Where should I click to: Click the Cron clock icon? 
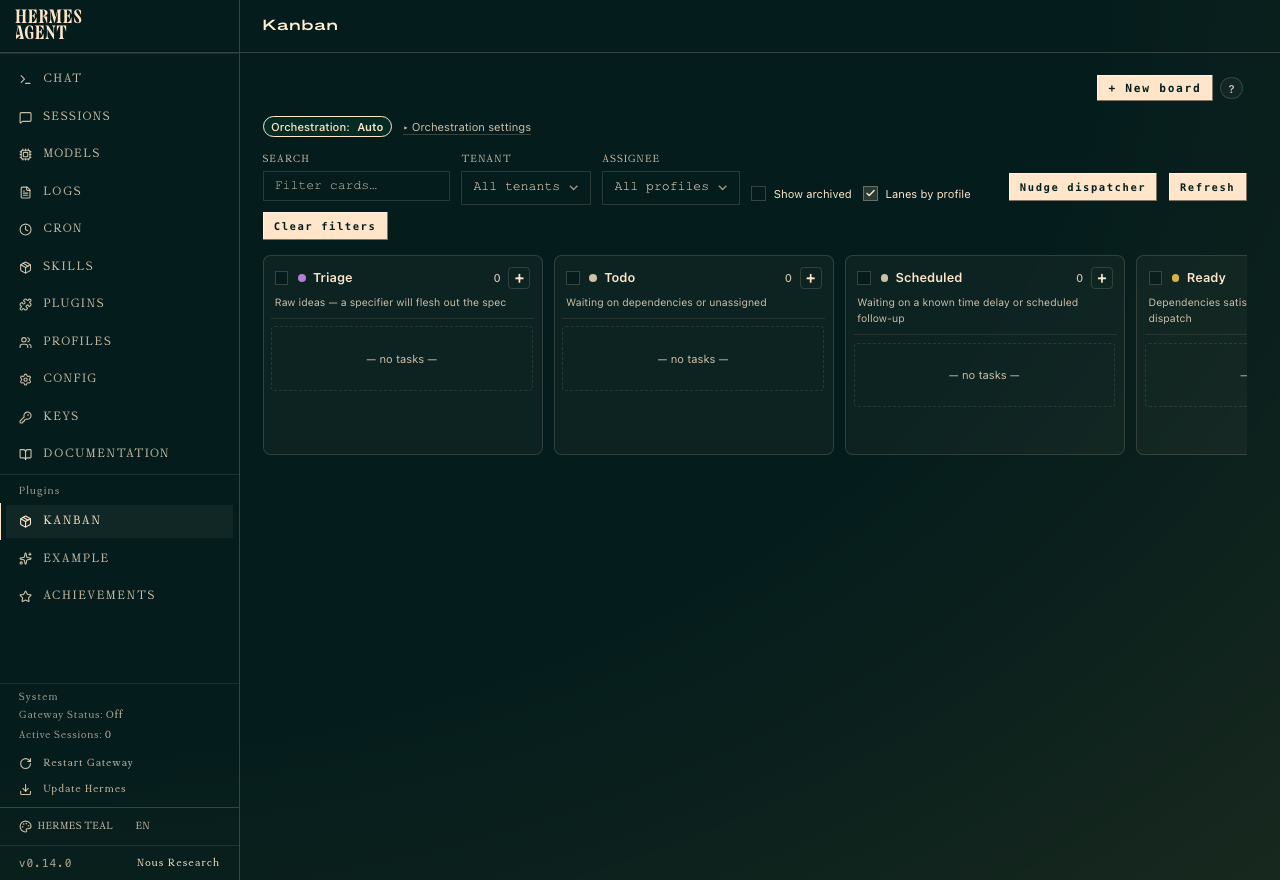(x=25, y=229)
